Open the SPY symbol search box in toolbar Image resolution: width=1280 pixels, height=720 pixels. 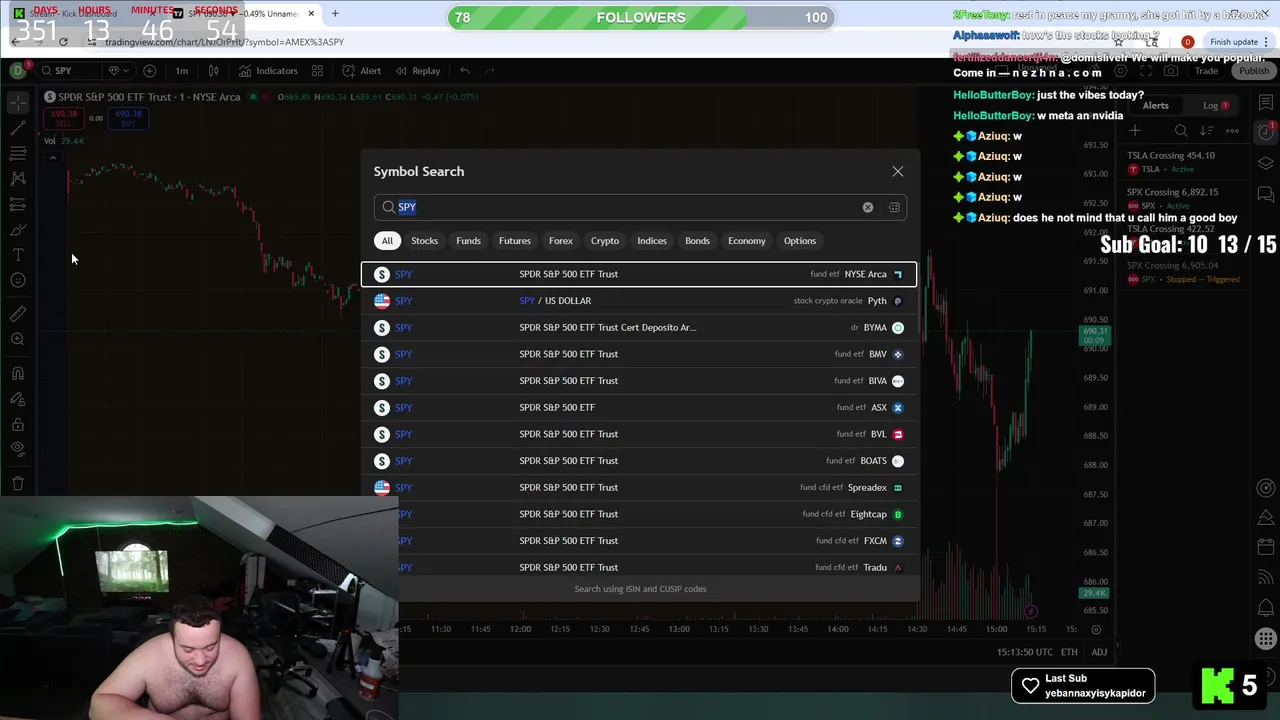(68, 71)
